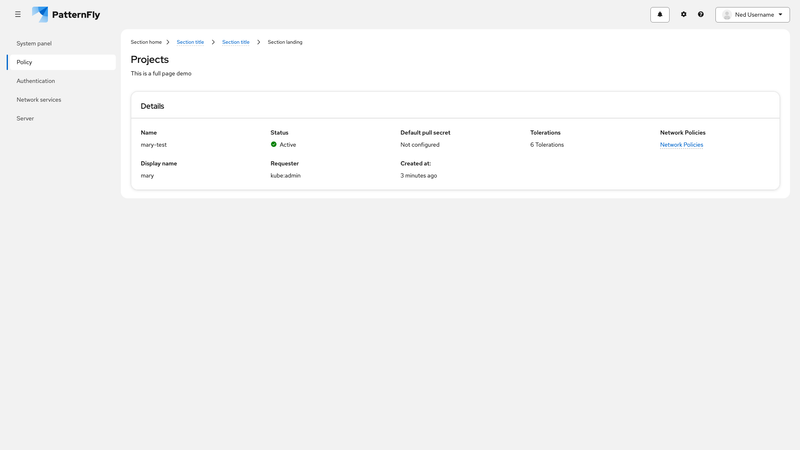Open the Server navigation item
The height and width of the screenshot is (450, 800).
pyautogui.click(x=25, y=118)
